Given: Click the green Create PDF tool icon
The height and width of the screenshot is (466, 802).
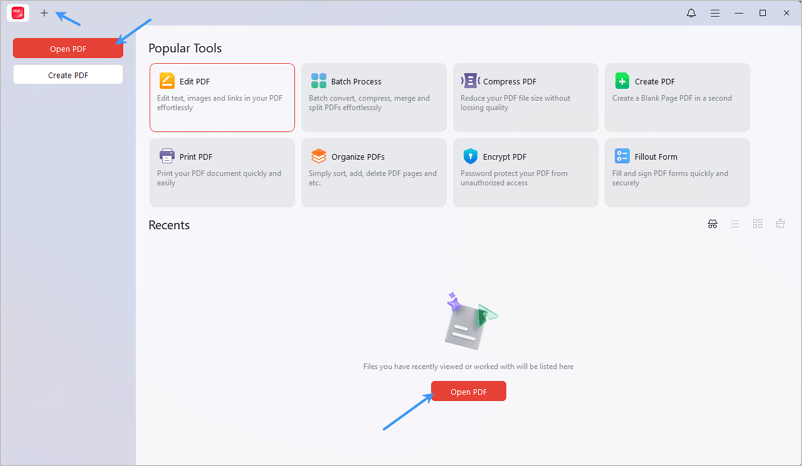Looking at the screenshot, I should click(x=622, y=81).
